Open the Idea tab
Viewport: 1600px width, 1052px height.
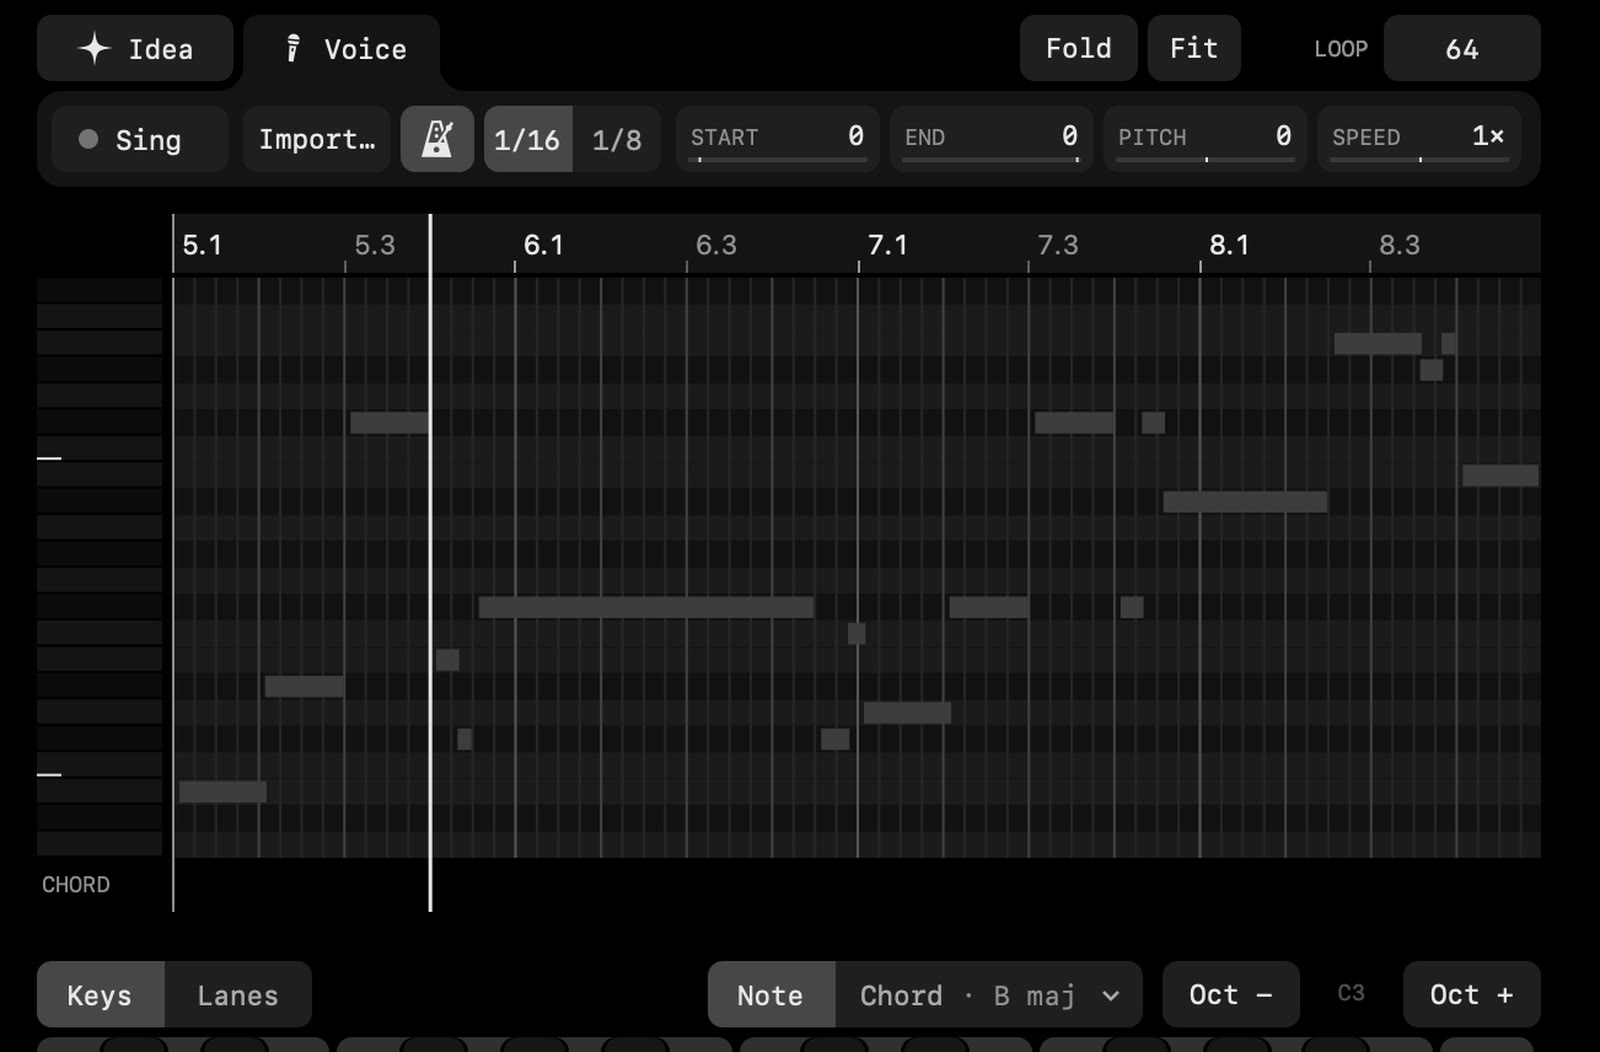click(135, 48)
